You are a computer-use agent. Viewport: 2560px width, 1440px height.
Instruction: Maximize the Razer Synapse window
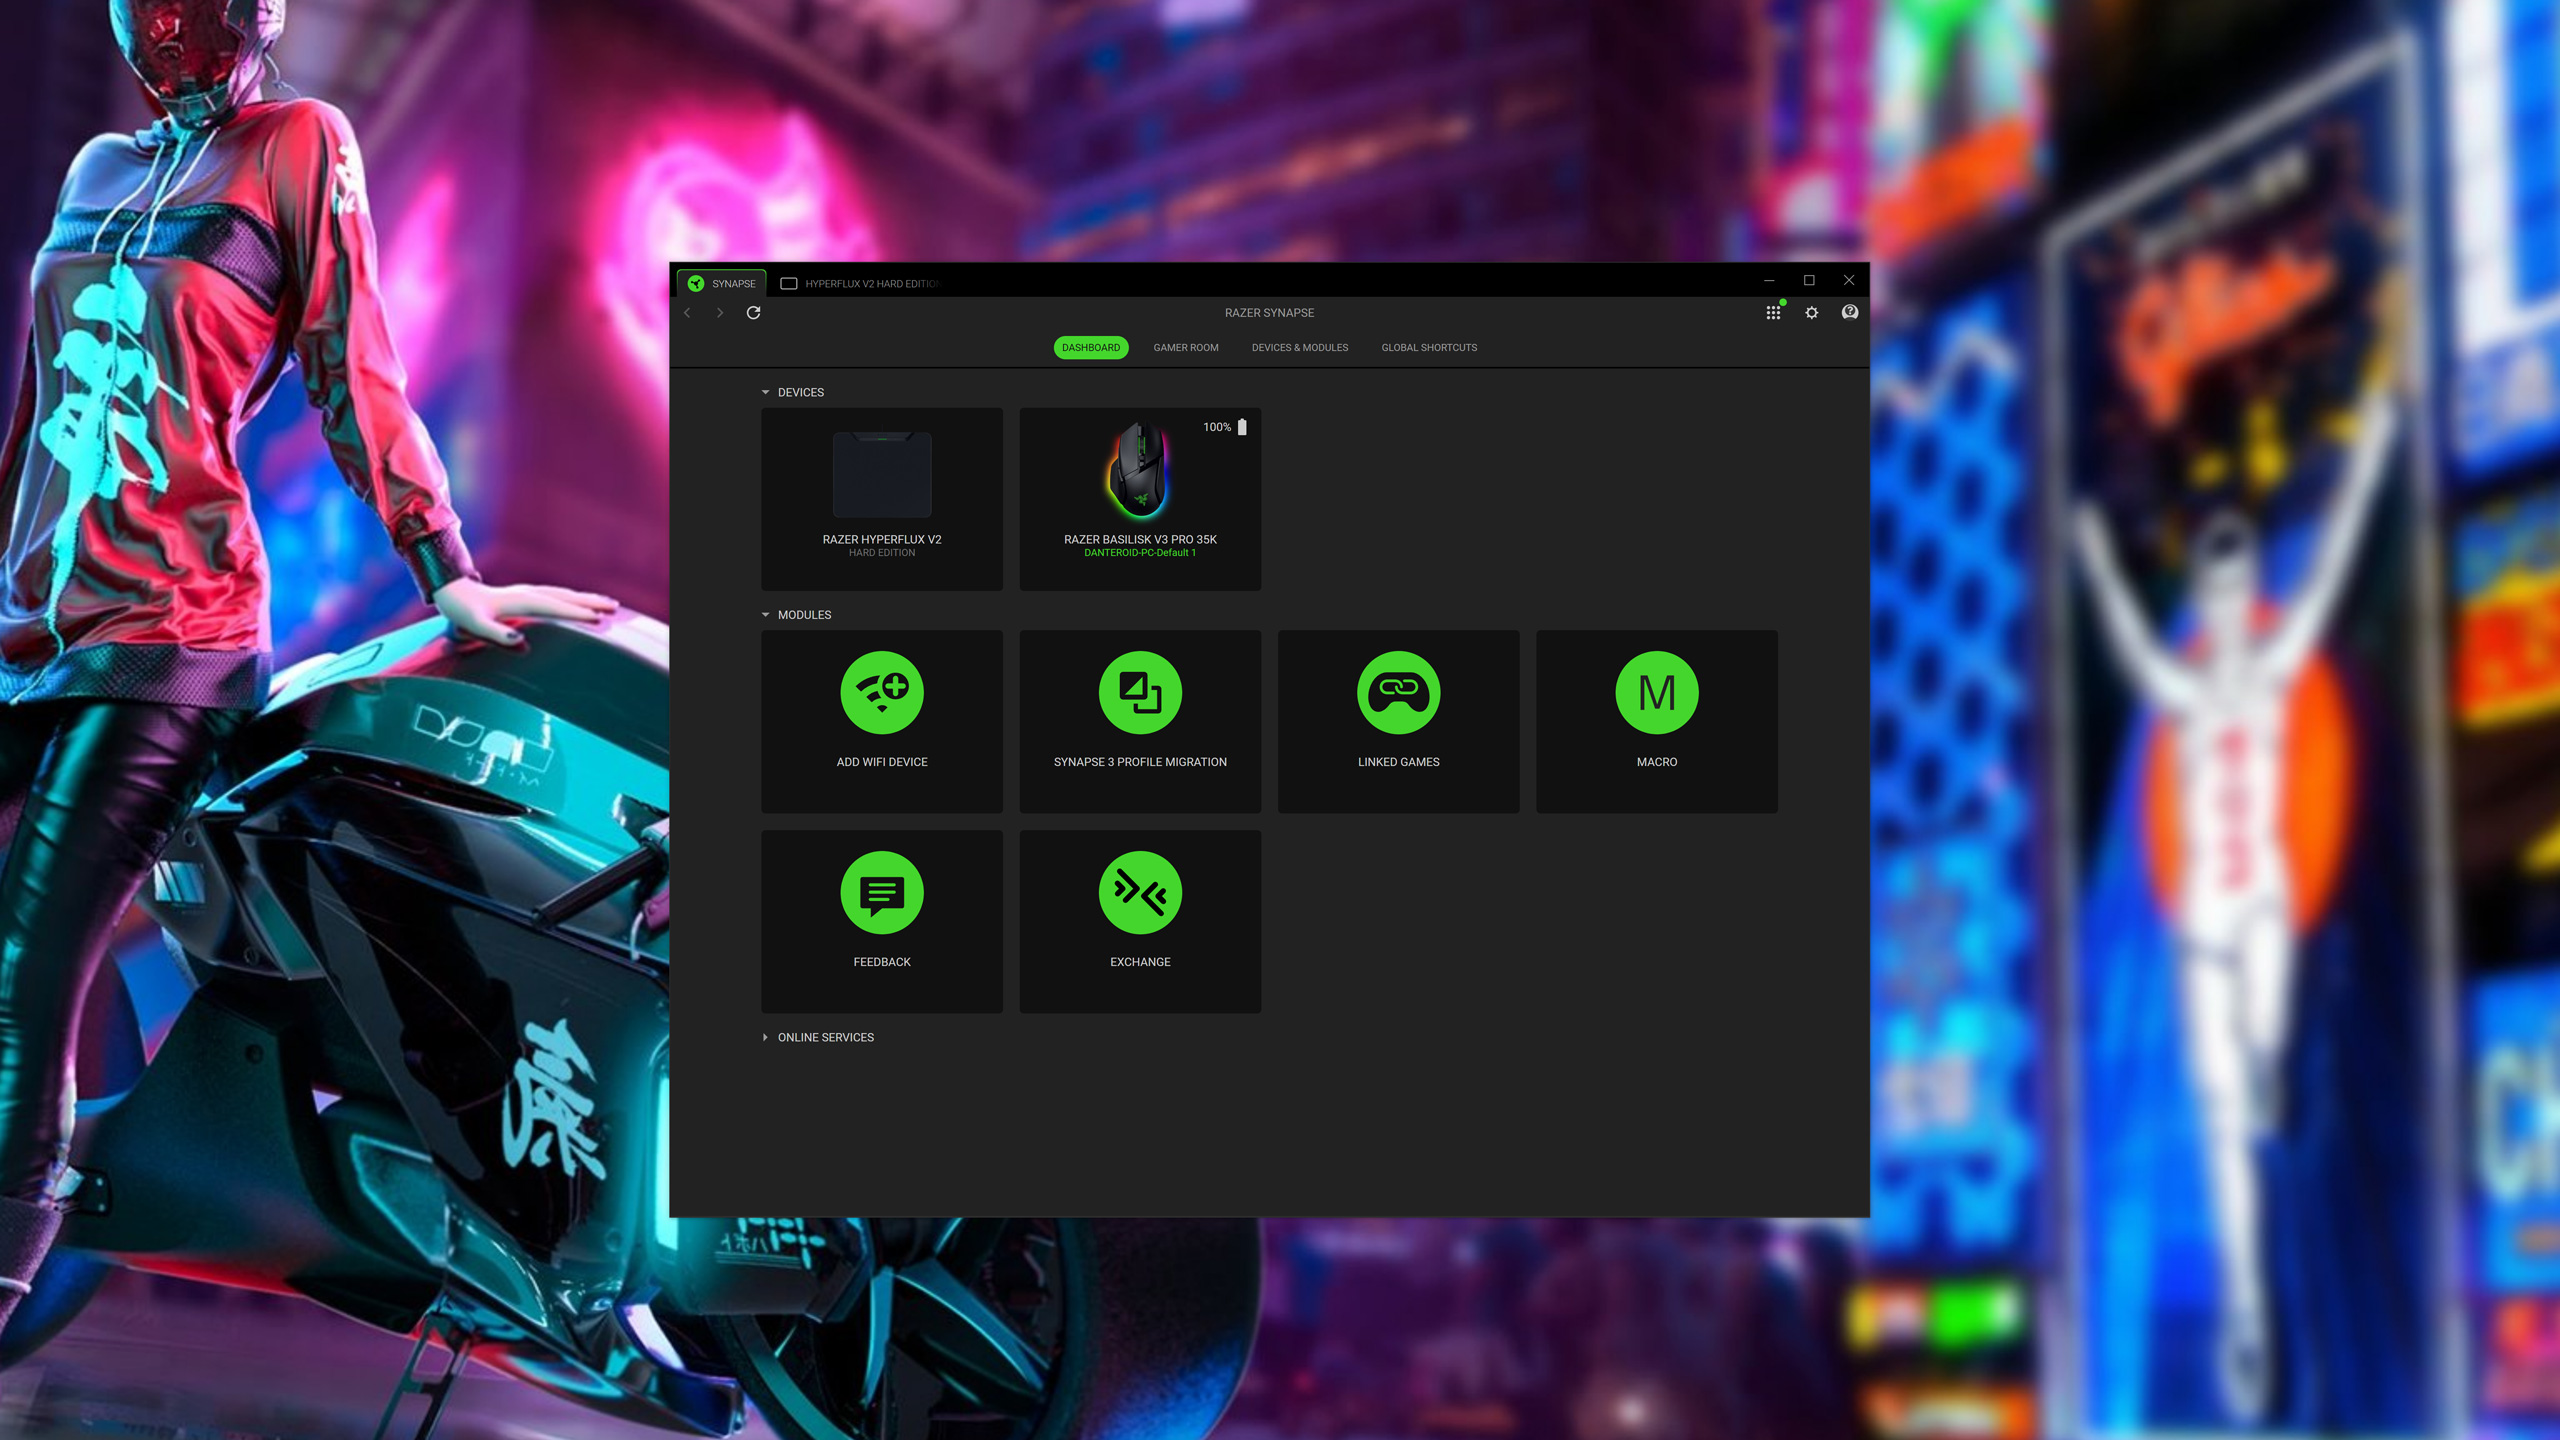[1808, 280]
